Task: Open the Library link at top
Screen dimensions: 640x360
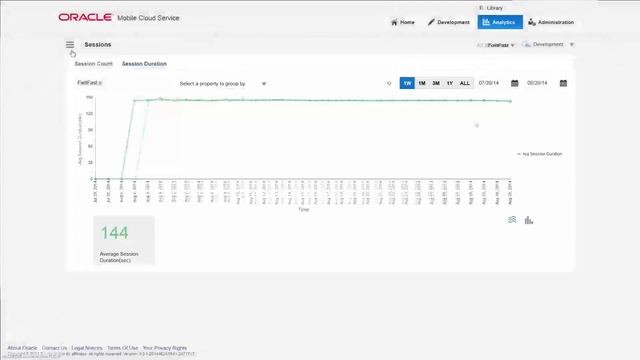Action: (491, 8)
